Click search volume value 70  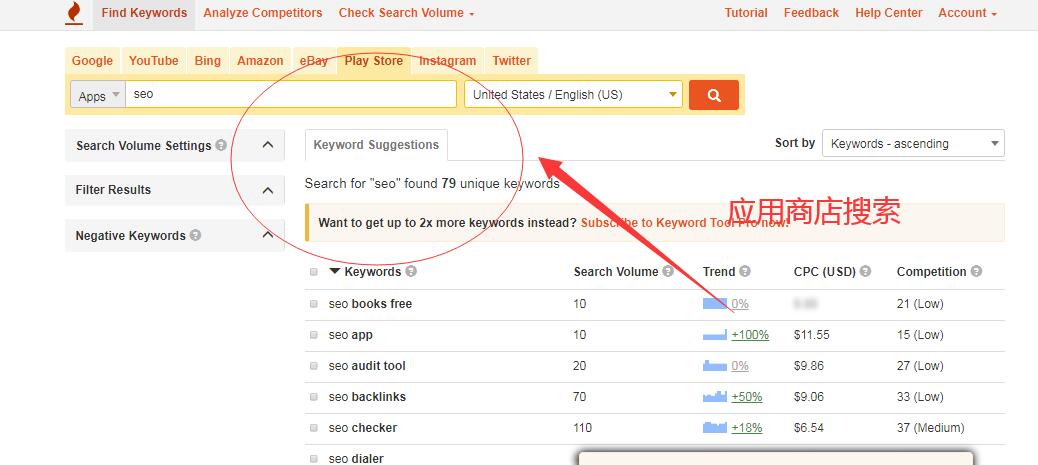click(580, 397)
